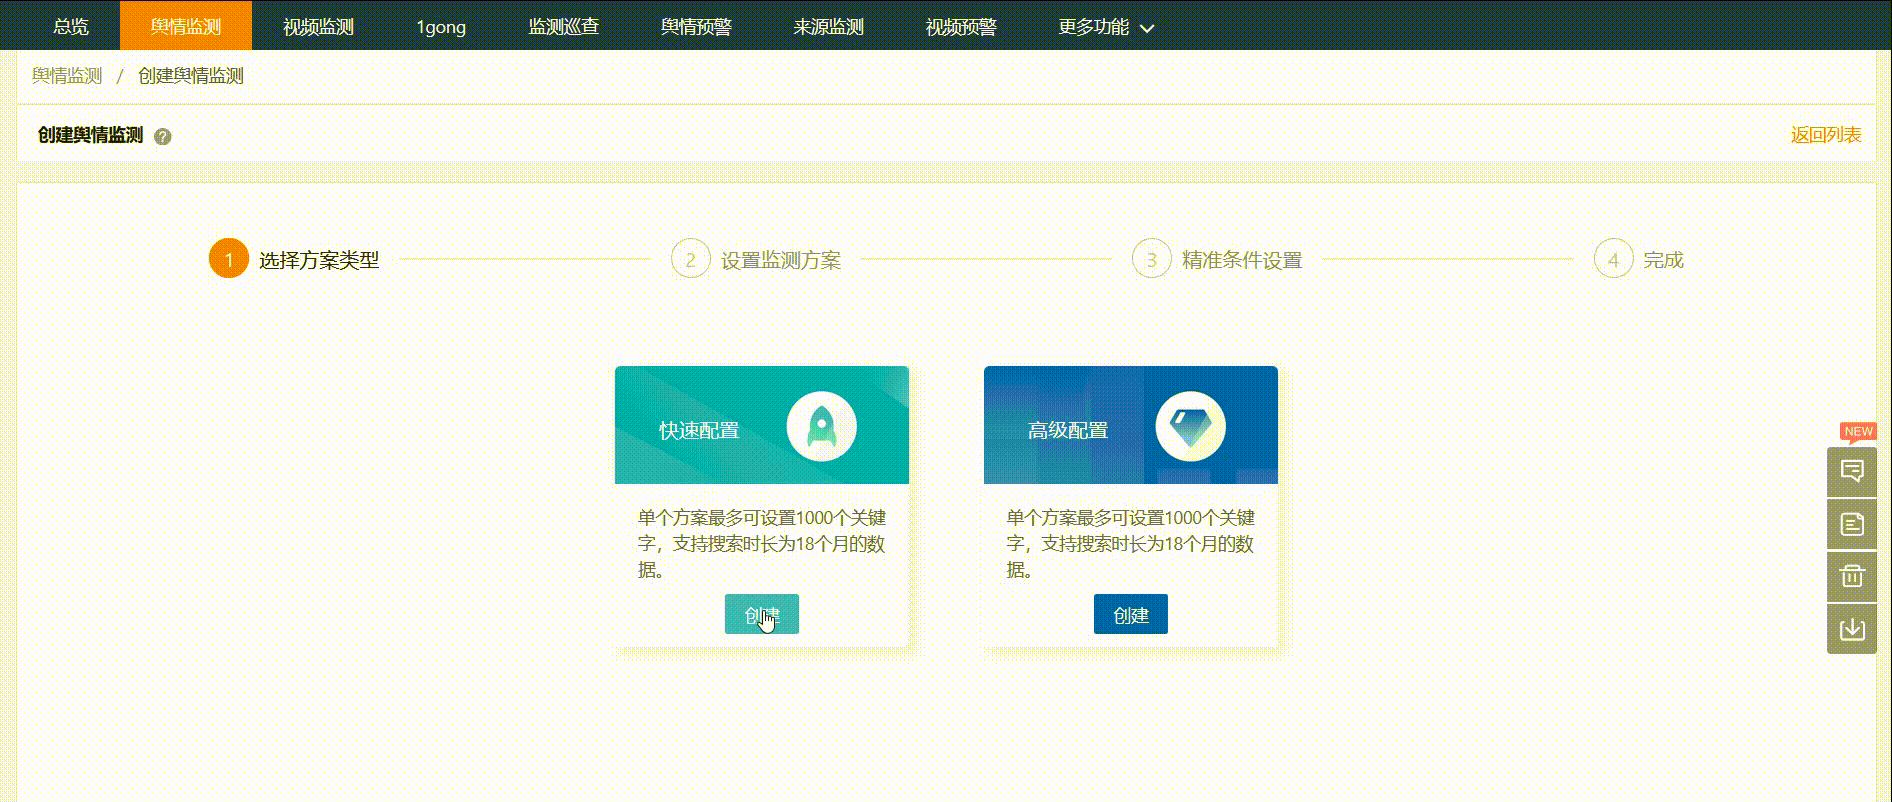Click the 创建舆情监测 page title
This screenshot has height=802, width=1892.
[x=90, y=135]
